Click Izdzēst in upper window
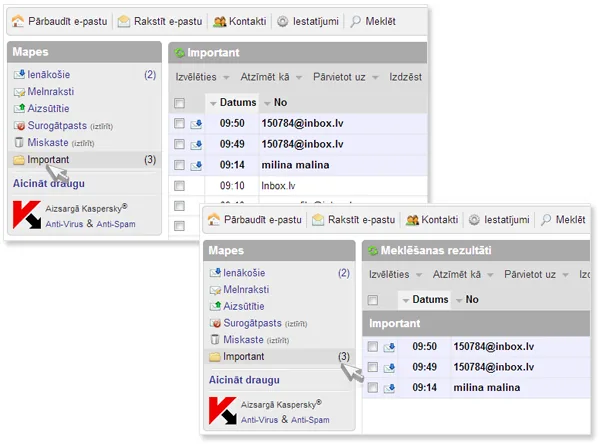The width and height of the screenshot is (600, 448). pyautogui.click(x=406, y=77)
